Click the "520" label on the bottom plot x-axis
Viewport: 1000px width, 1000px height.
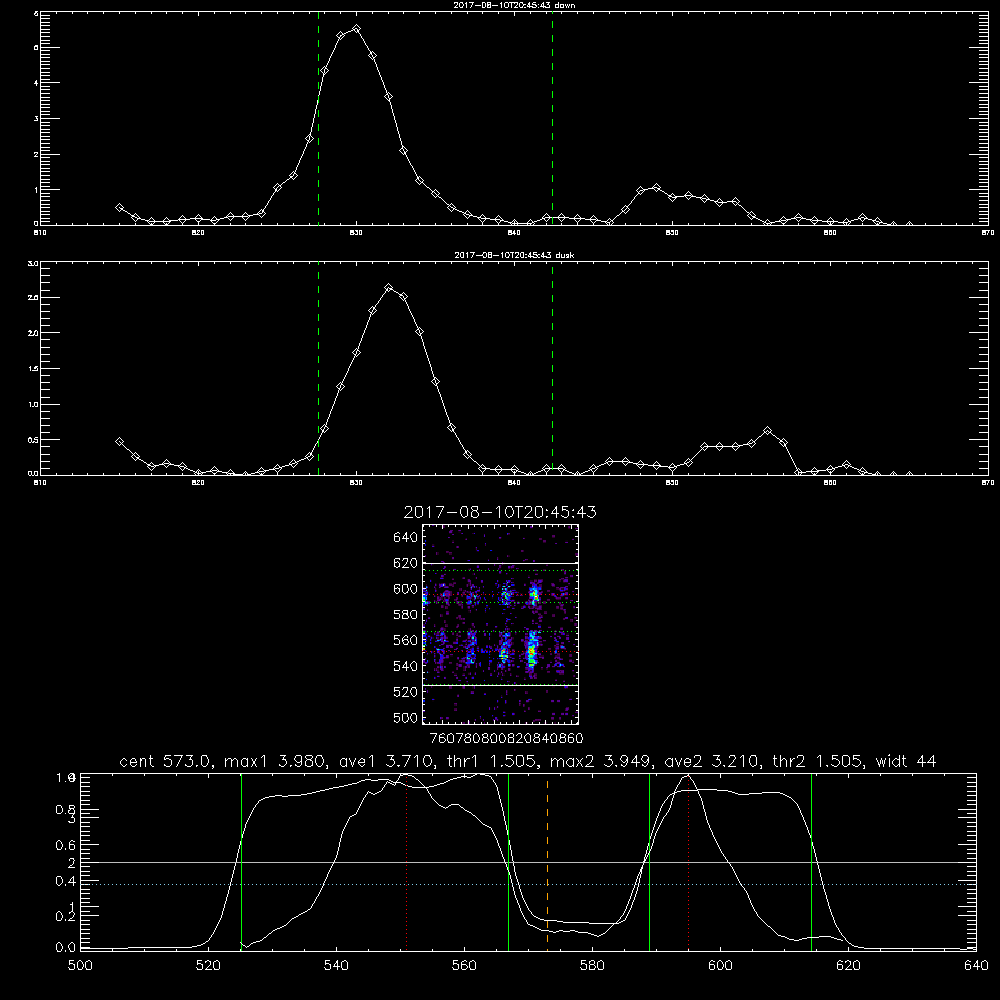pos(208,966)
